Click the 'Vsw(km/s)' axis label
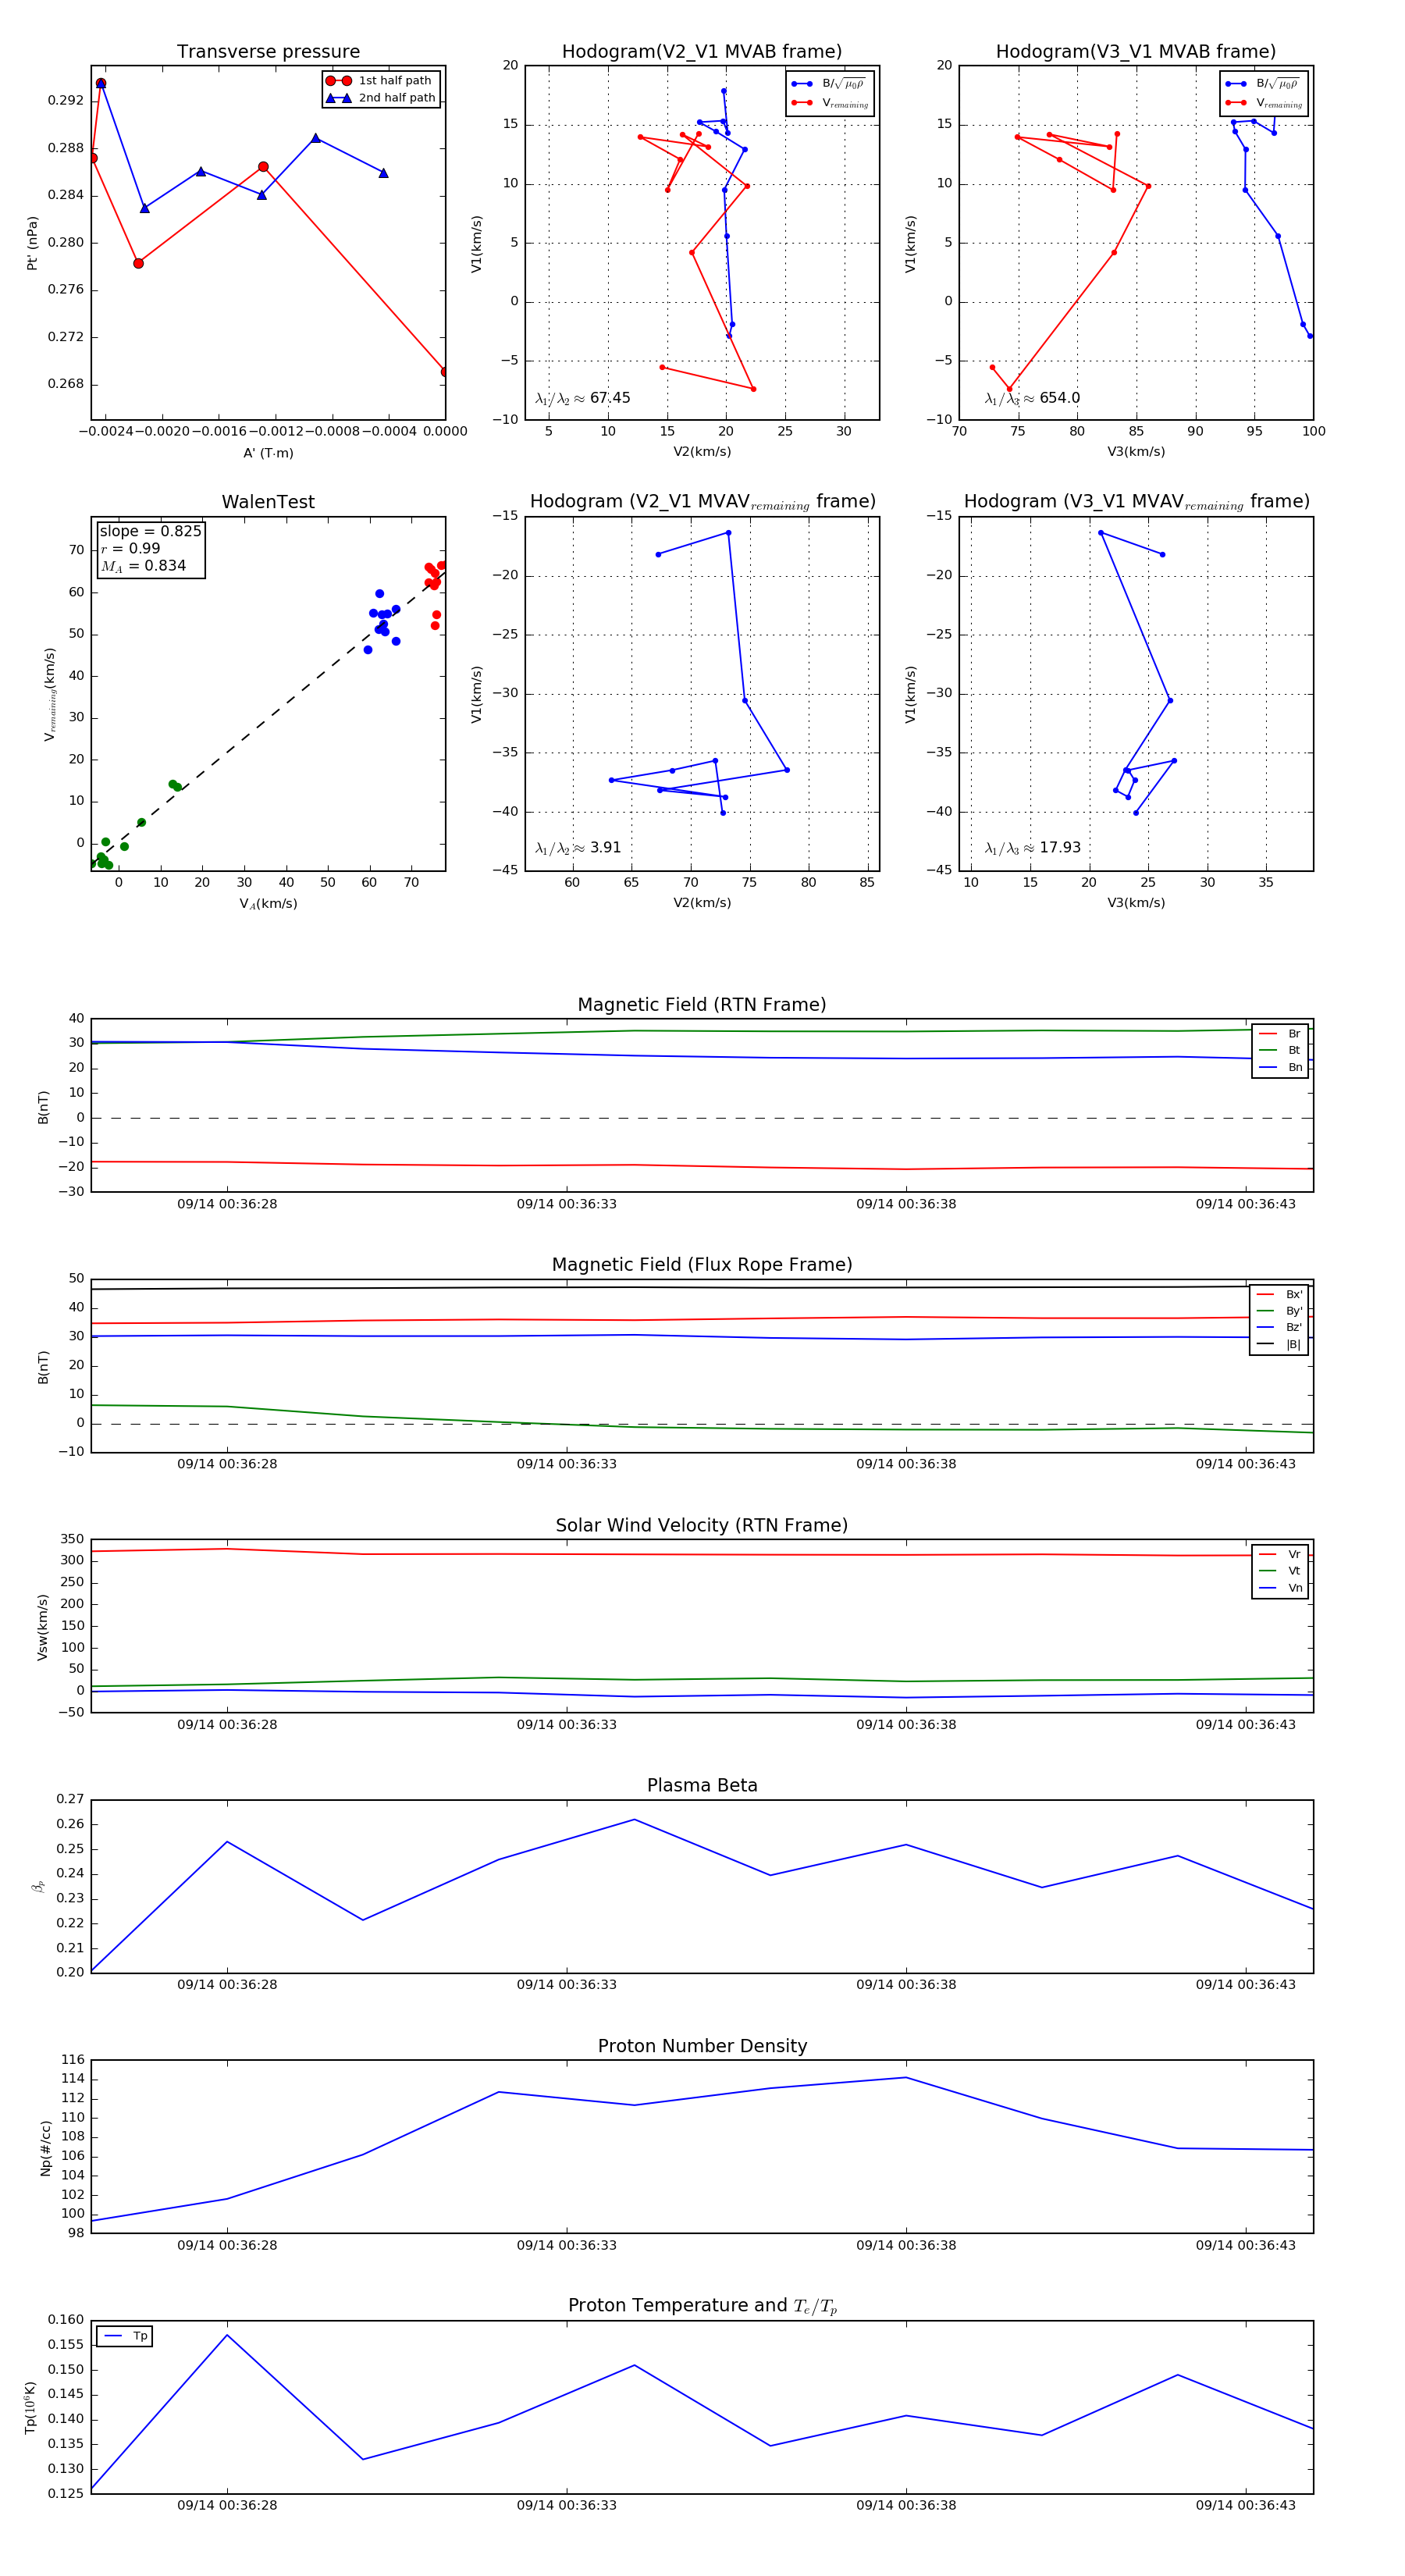 [x=42, y=1627]
